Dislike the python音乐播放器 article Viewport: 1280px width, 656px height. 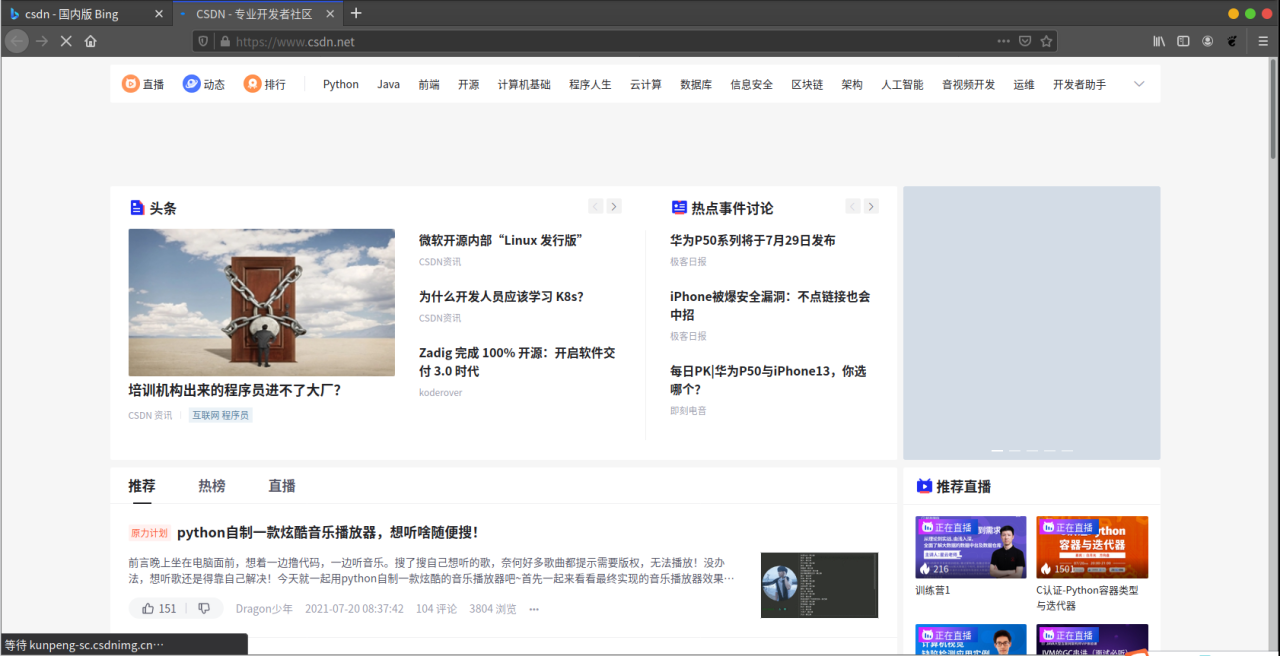(204, 608)
